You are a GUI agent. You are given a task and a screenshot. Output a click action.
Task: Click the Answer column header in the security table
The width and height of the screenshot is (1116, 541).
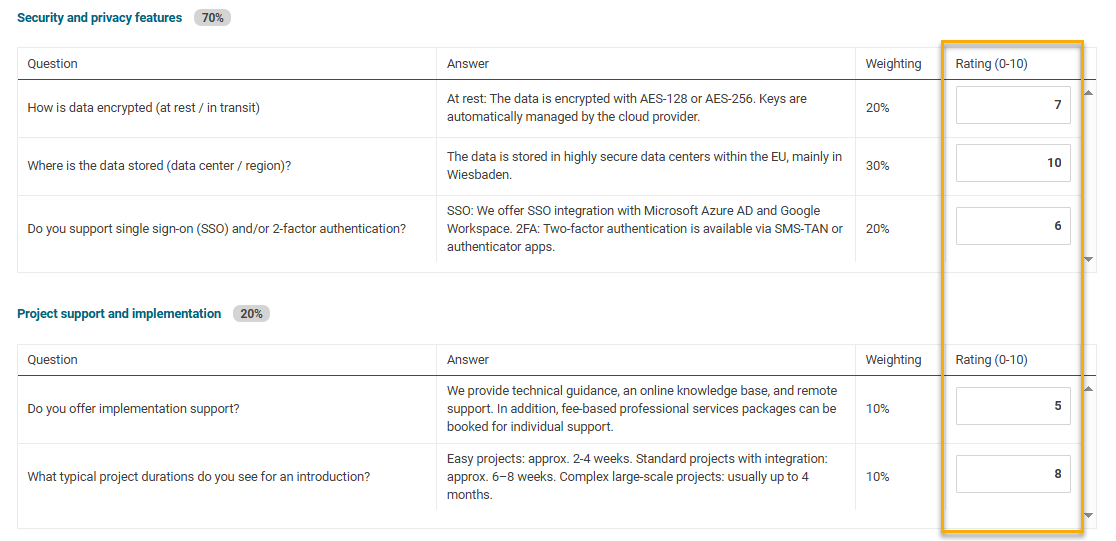pyautogui.click(x=468, y=64)
